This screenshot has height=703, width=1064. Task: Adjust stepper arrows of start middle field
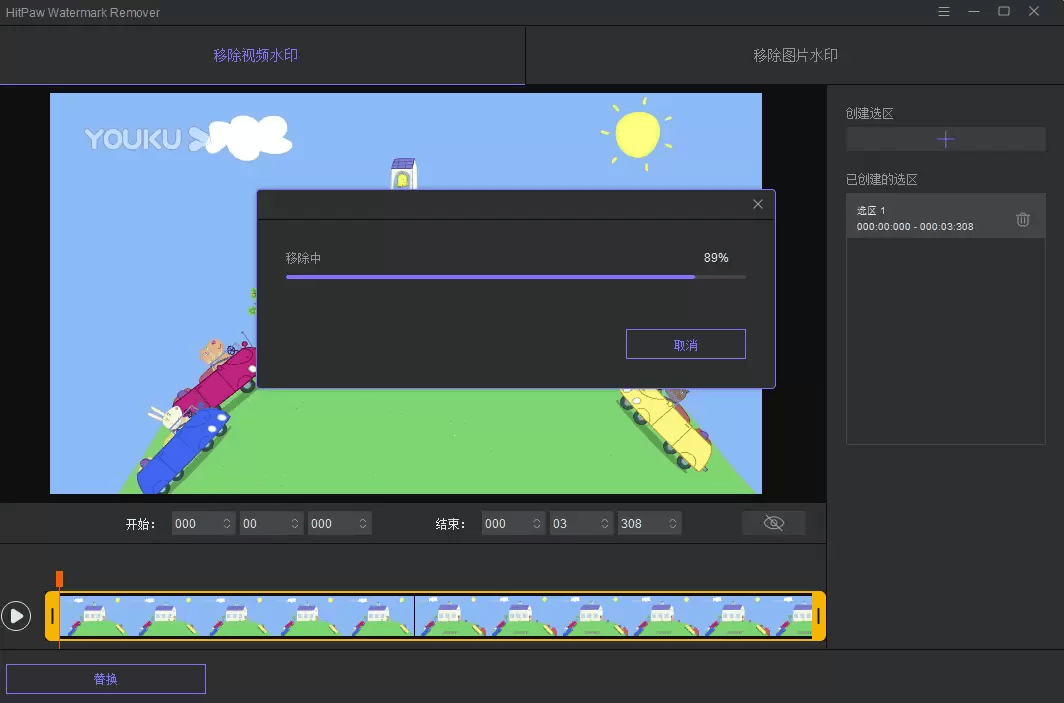tap(294, 523)
